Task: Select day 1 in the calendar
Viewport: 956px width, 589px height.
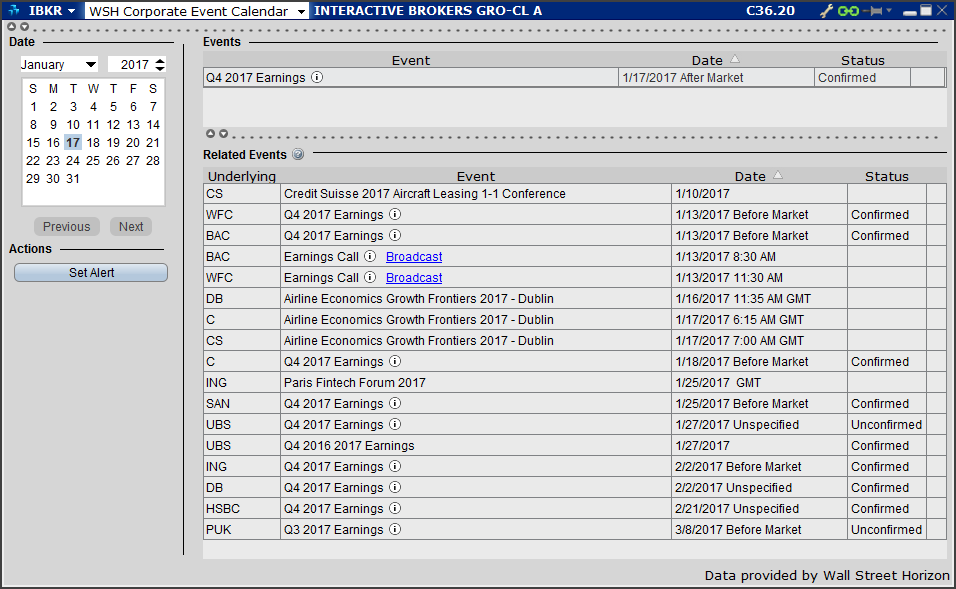Action: [x=34, y=107]
